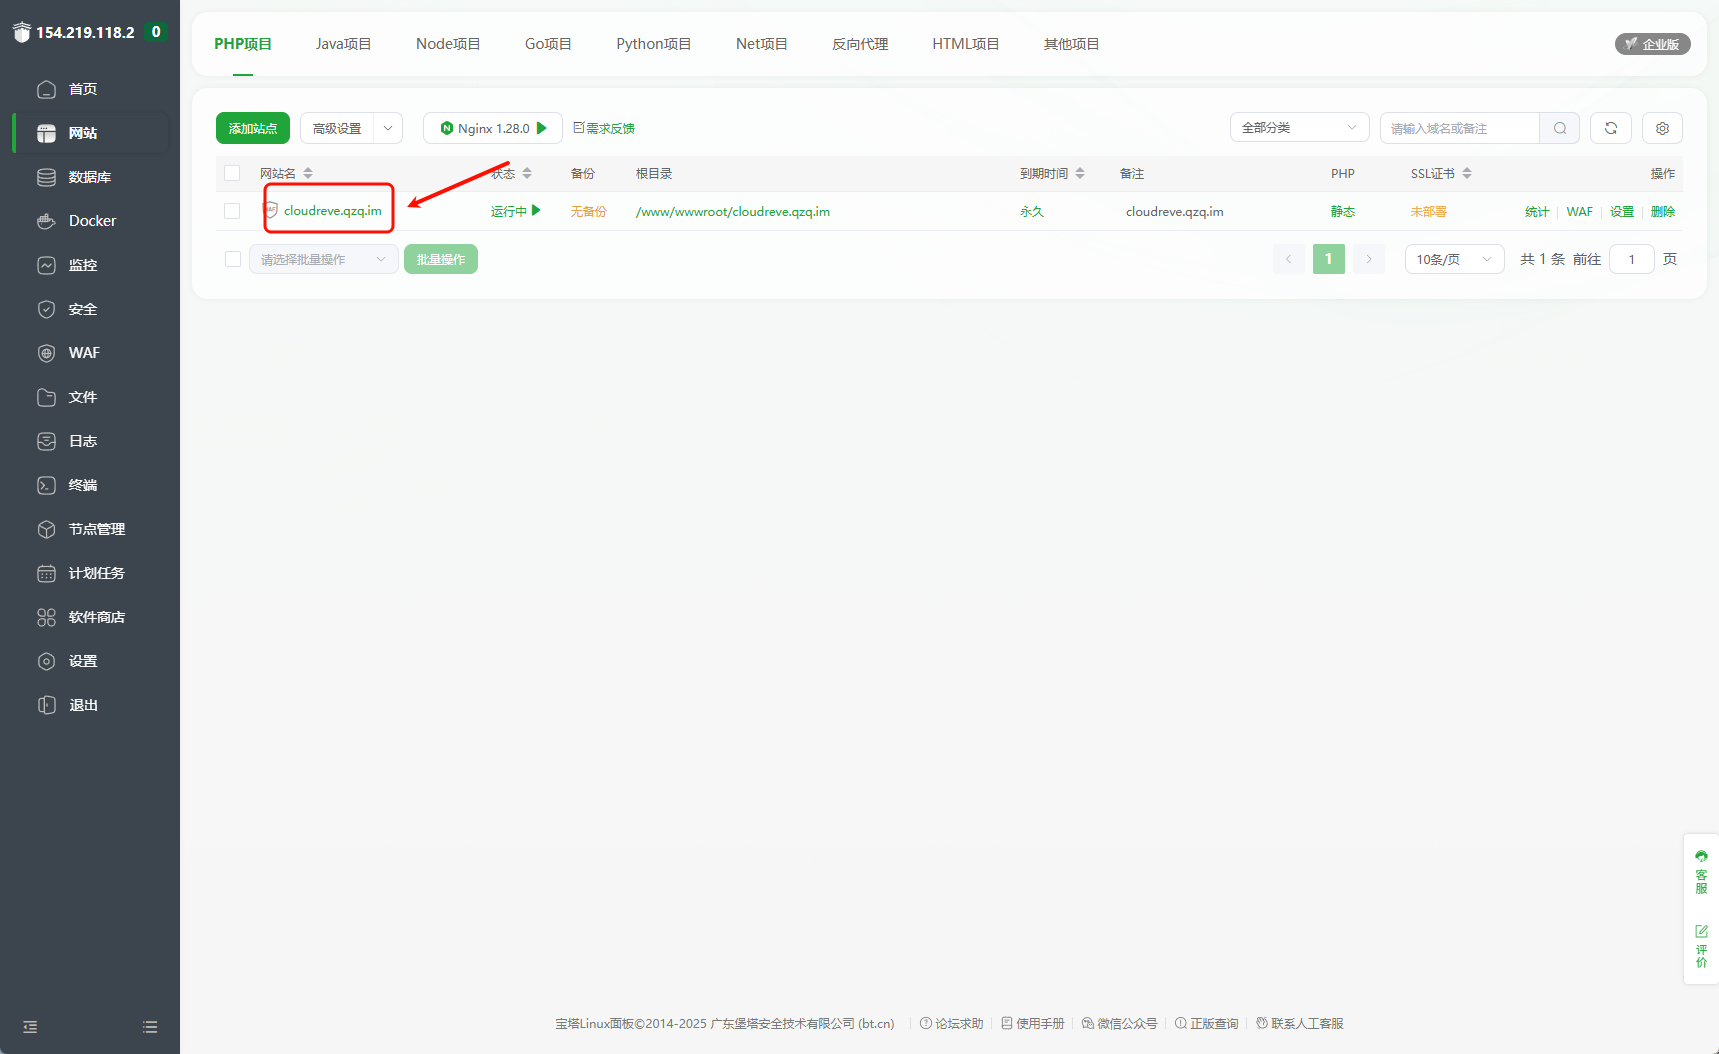Viewport: 1719px width, 1054px height.
Task: Toggle the batch operation row checkbox
Action: (233, 259)
